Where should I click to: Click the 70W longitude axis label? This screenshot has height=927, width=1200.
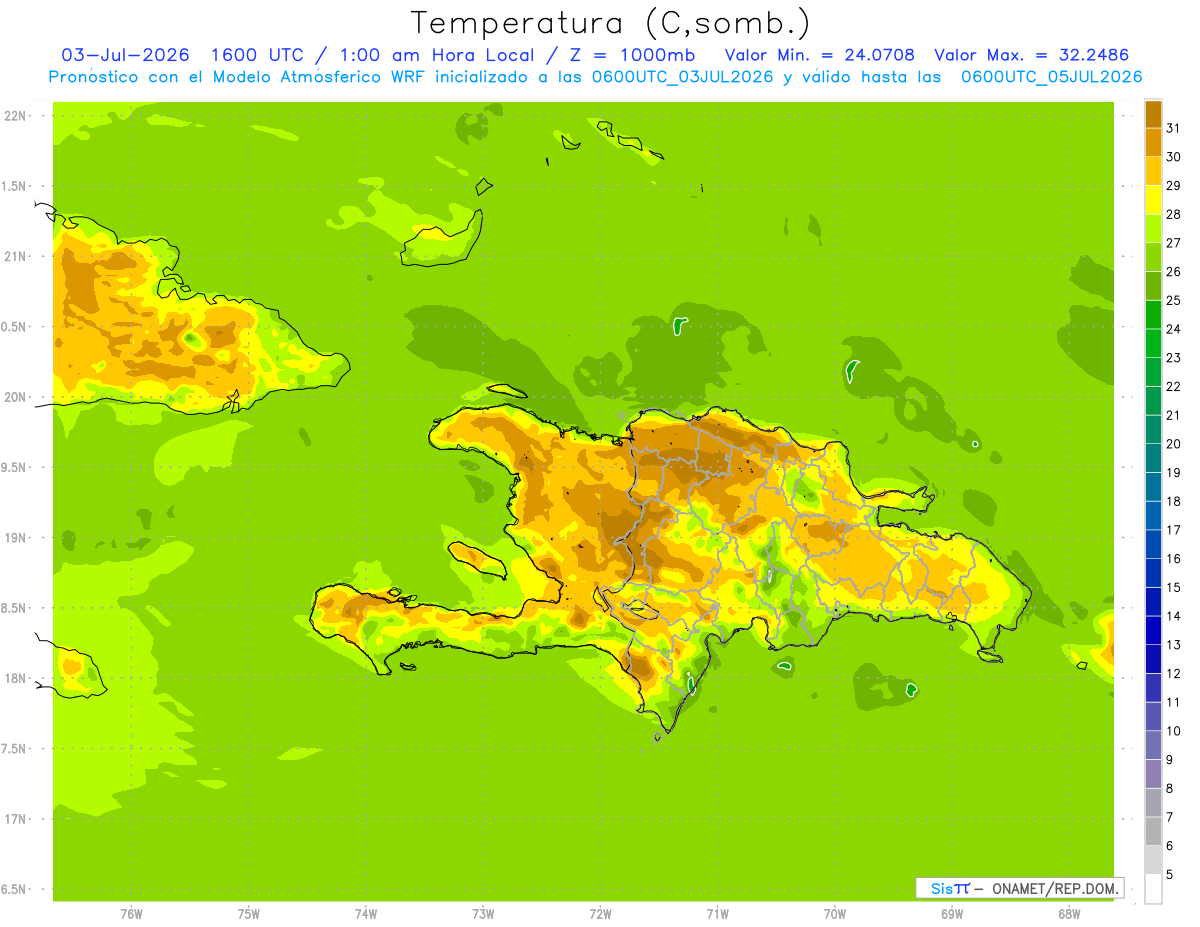point(835,914)
